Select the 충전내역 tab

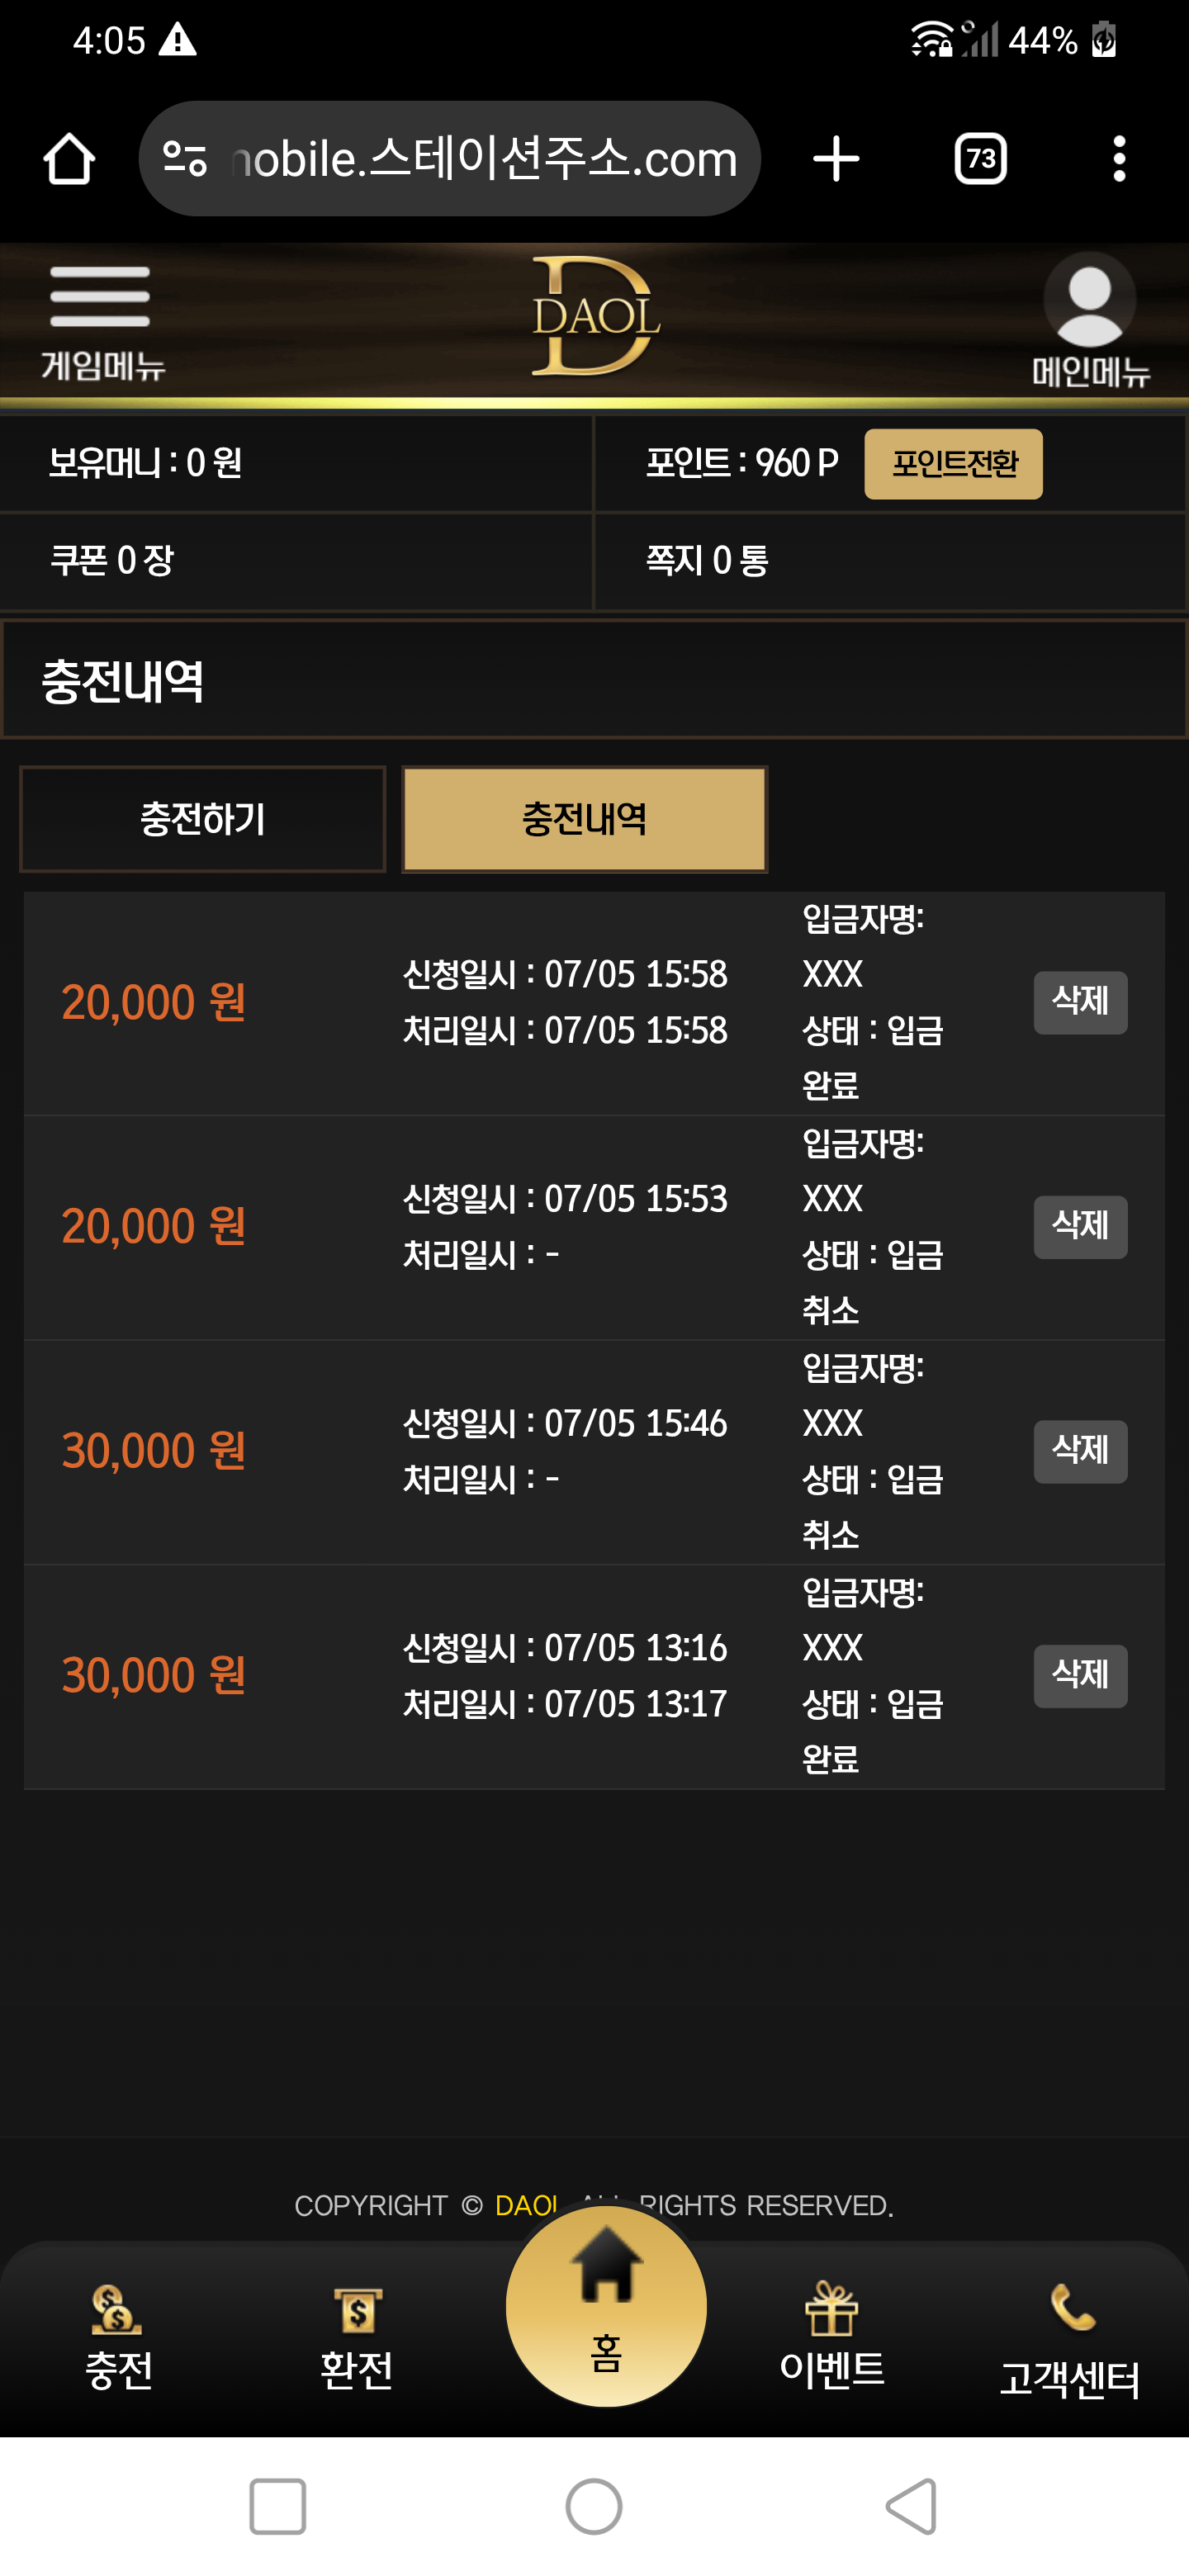point(585,819)
